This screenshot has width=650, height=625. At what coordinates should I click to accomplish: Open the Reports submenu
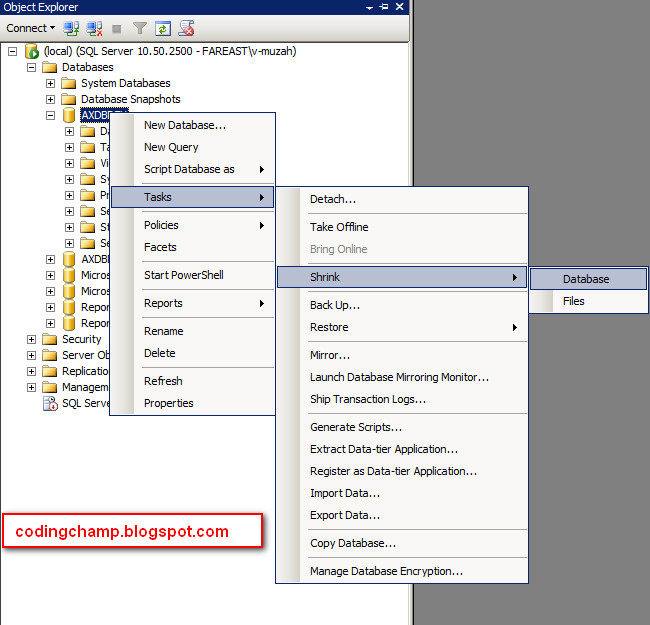point(192,303)
